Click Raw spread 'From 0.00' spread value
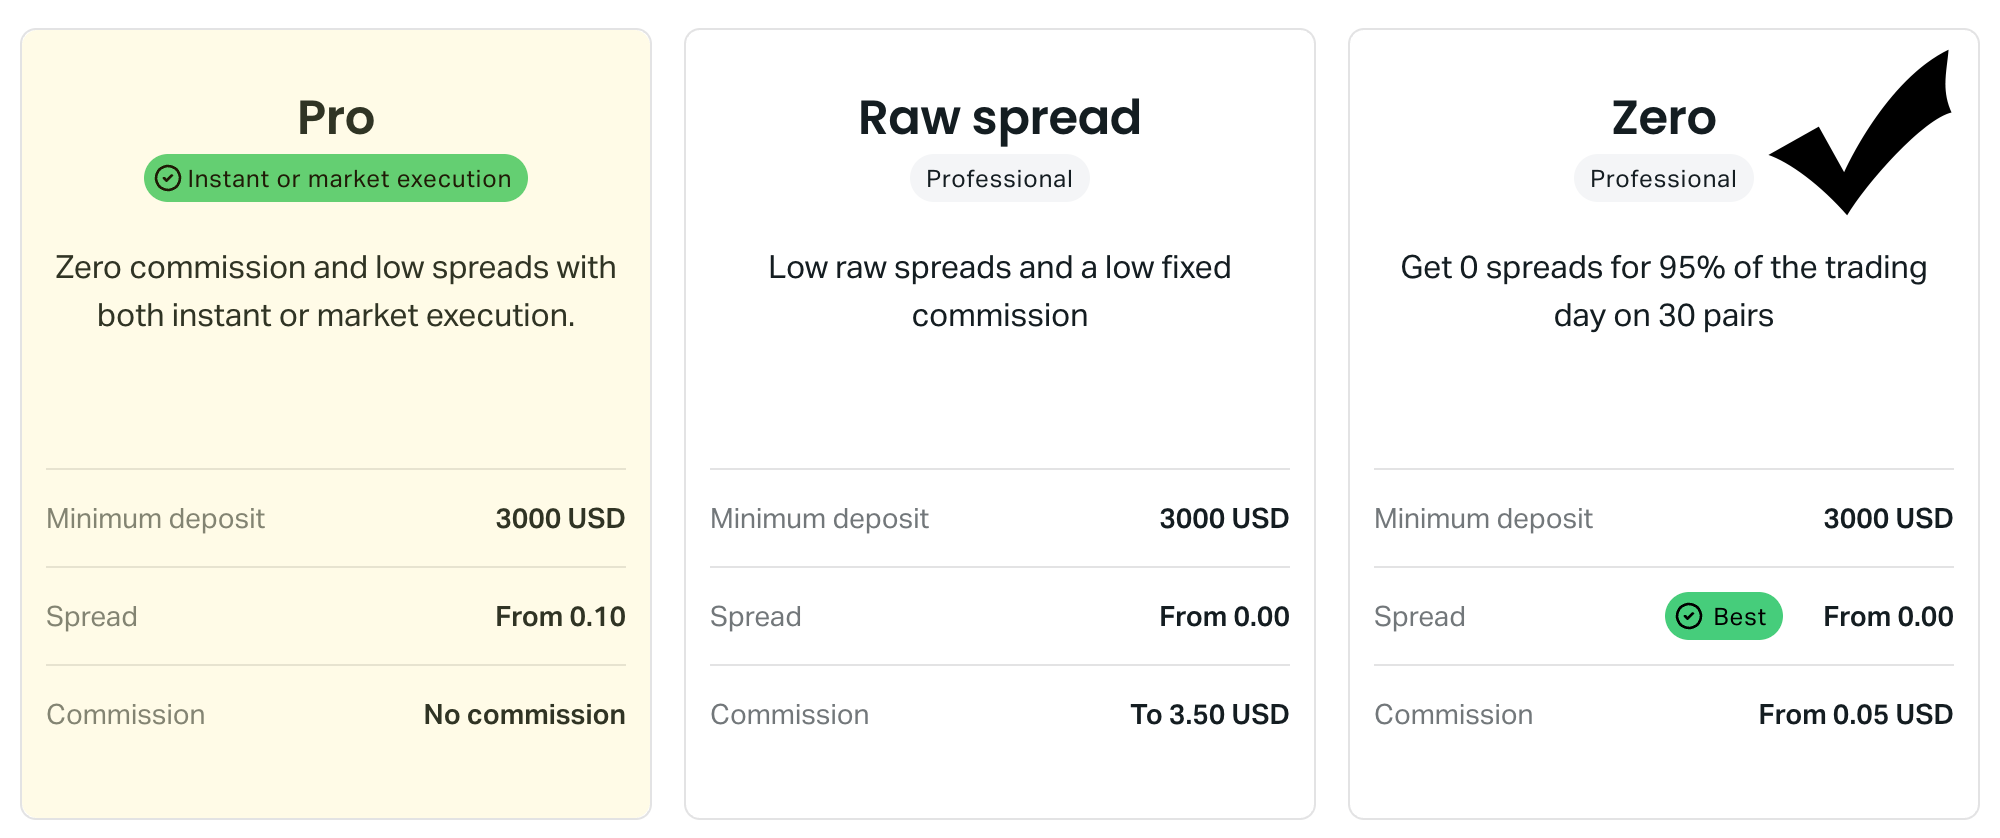 (1224, 616)
